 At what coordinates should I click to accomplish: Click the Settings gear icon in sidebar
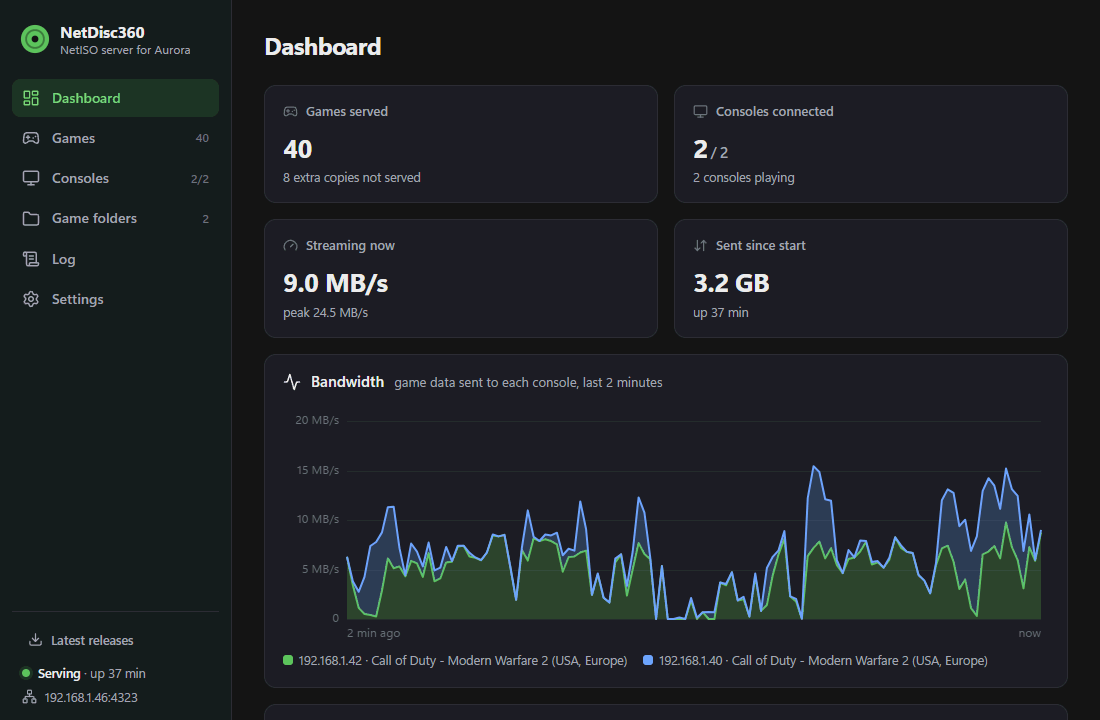tap(31, 299)
